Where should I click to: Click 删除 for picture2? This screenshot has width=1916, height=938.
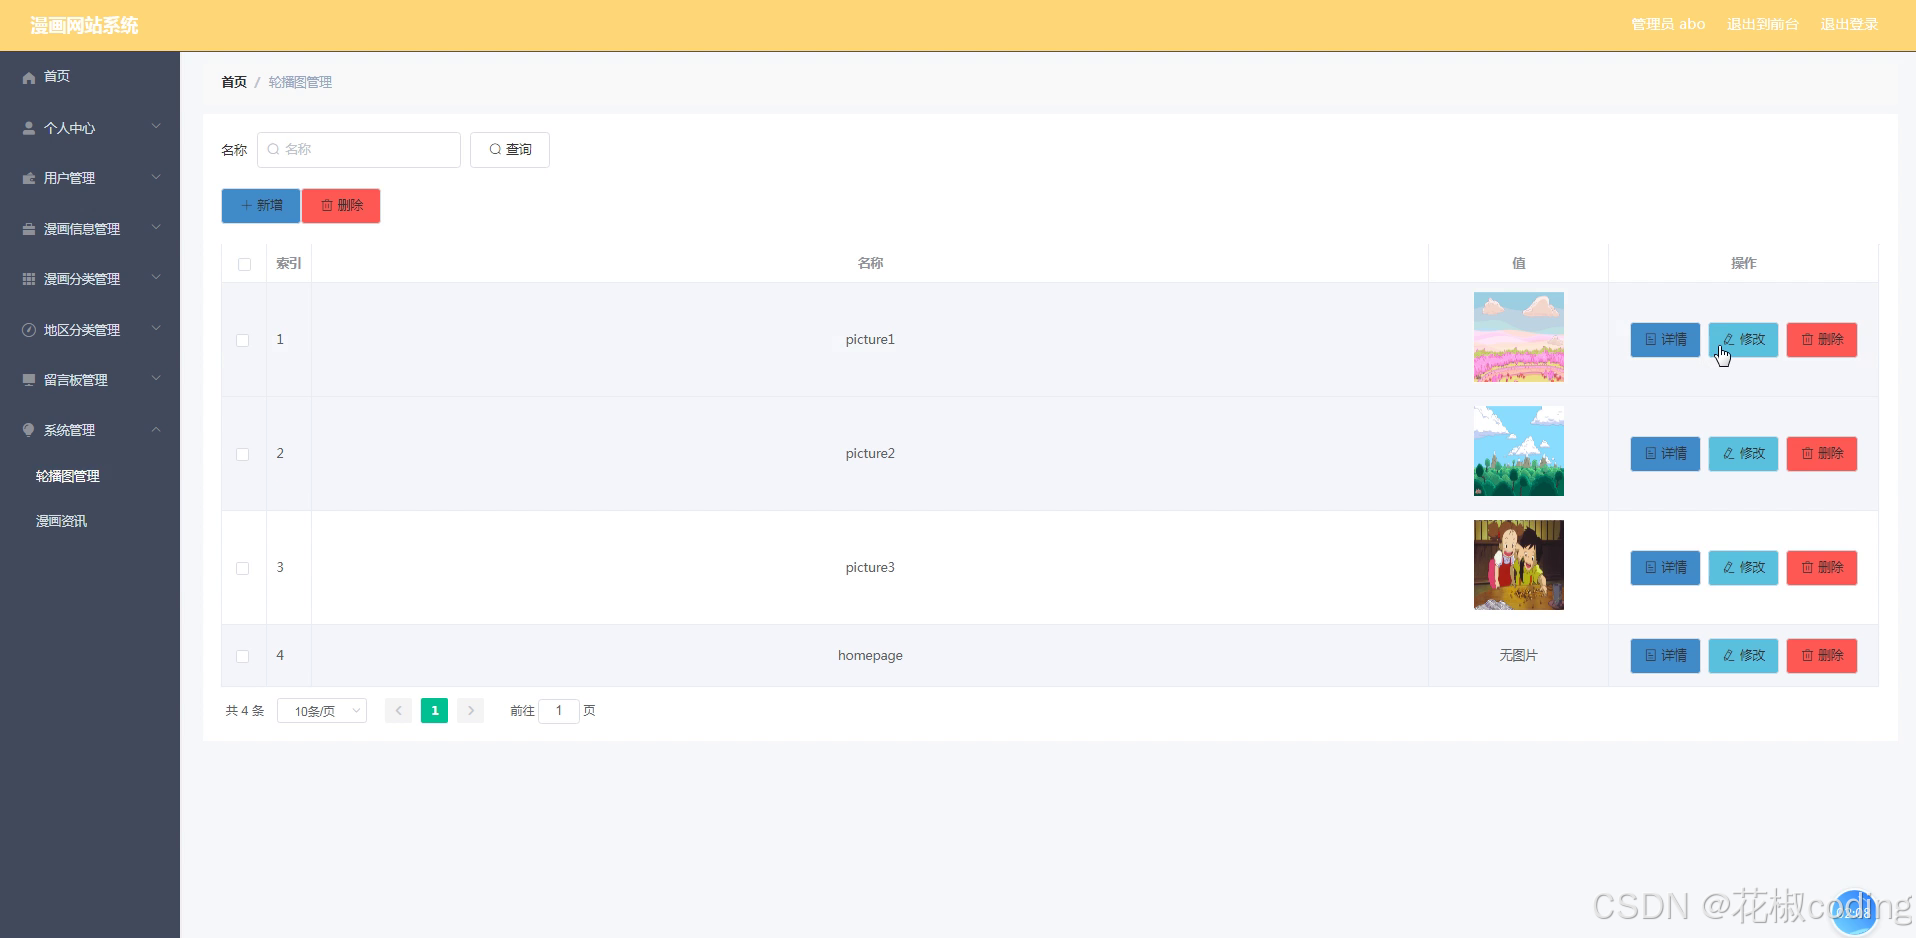[x=1822, y=454]
